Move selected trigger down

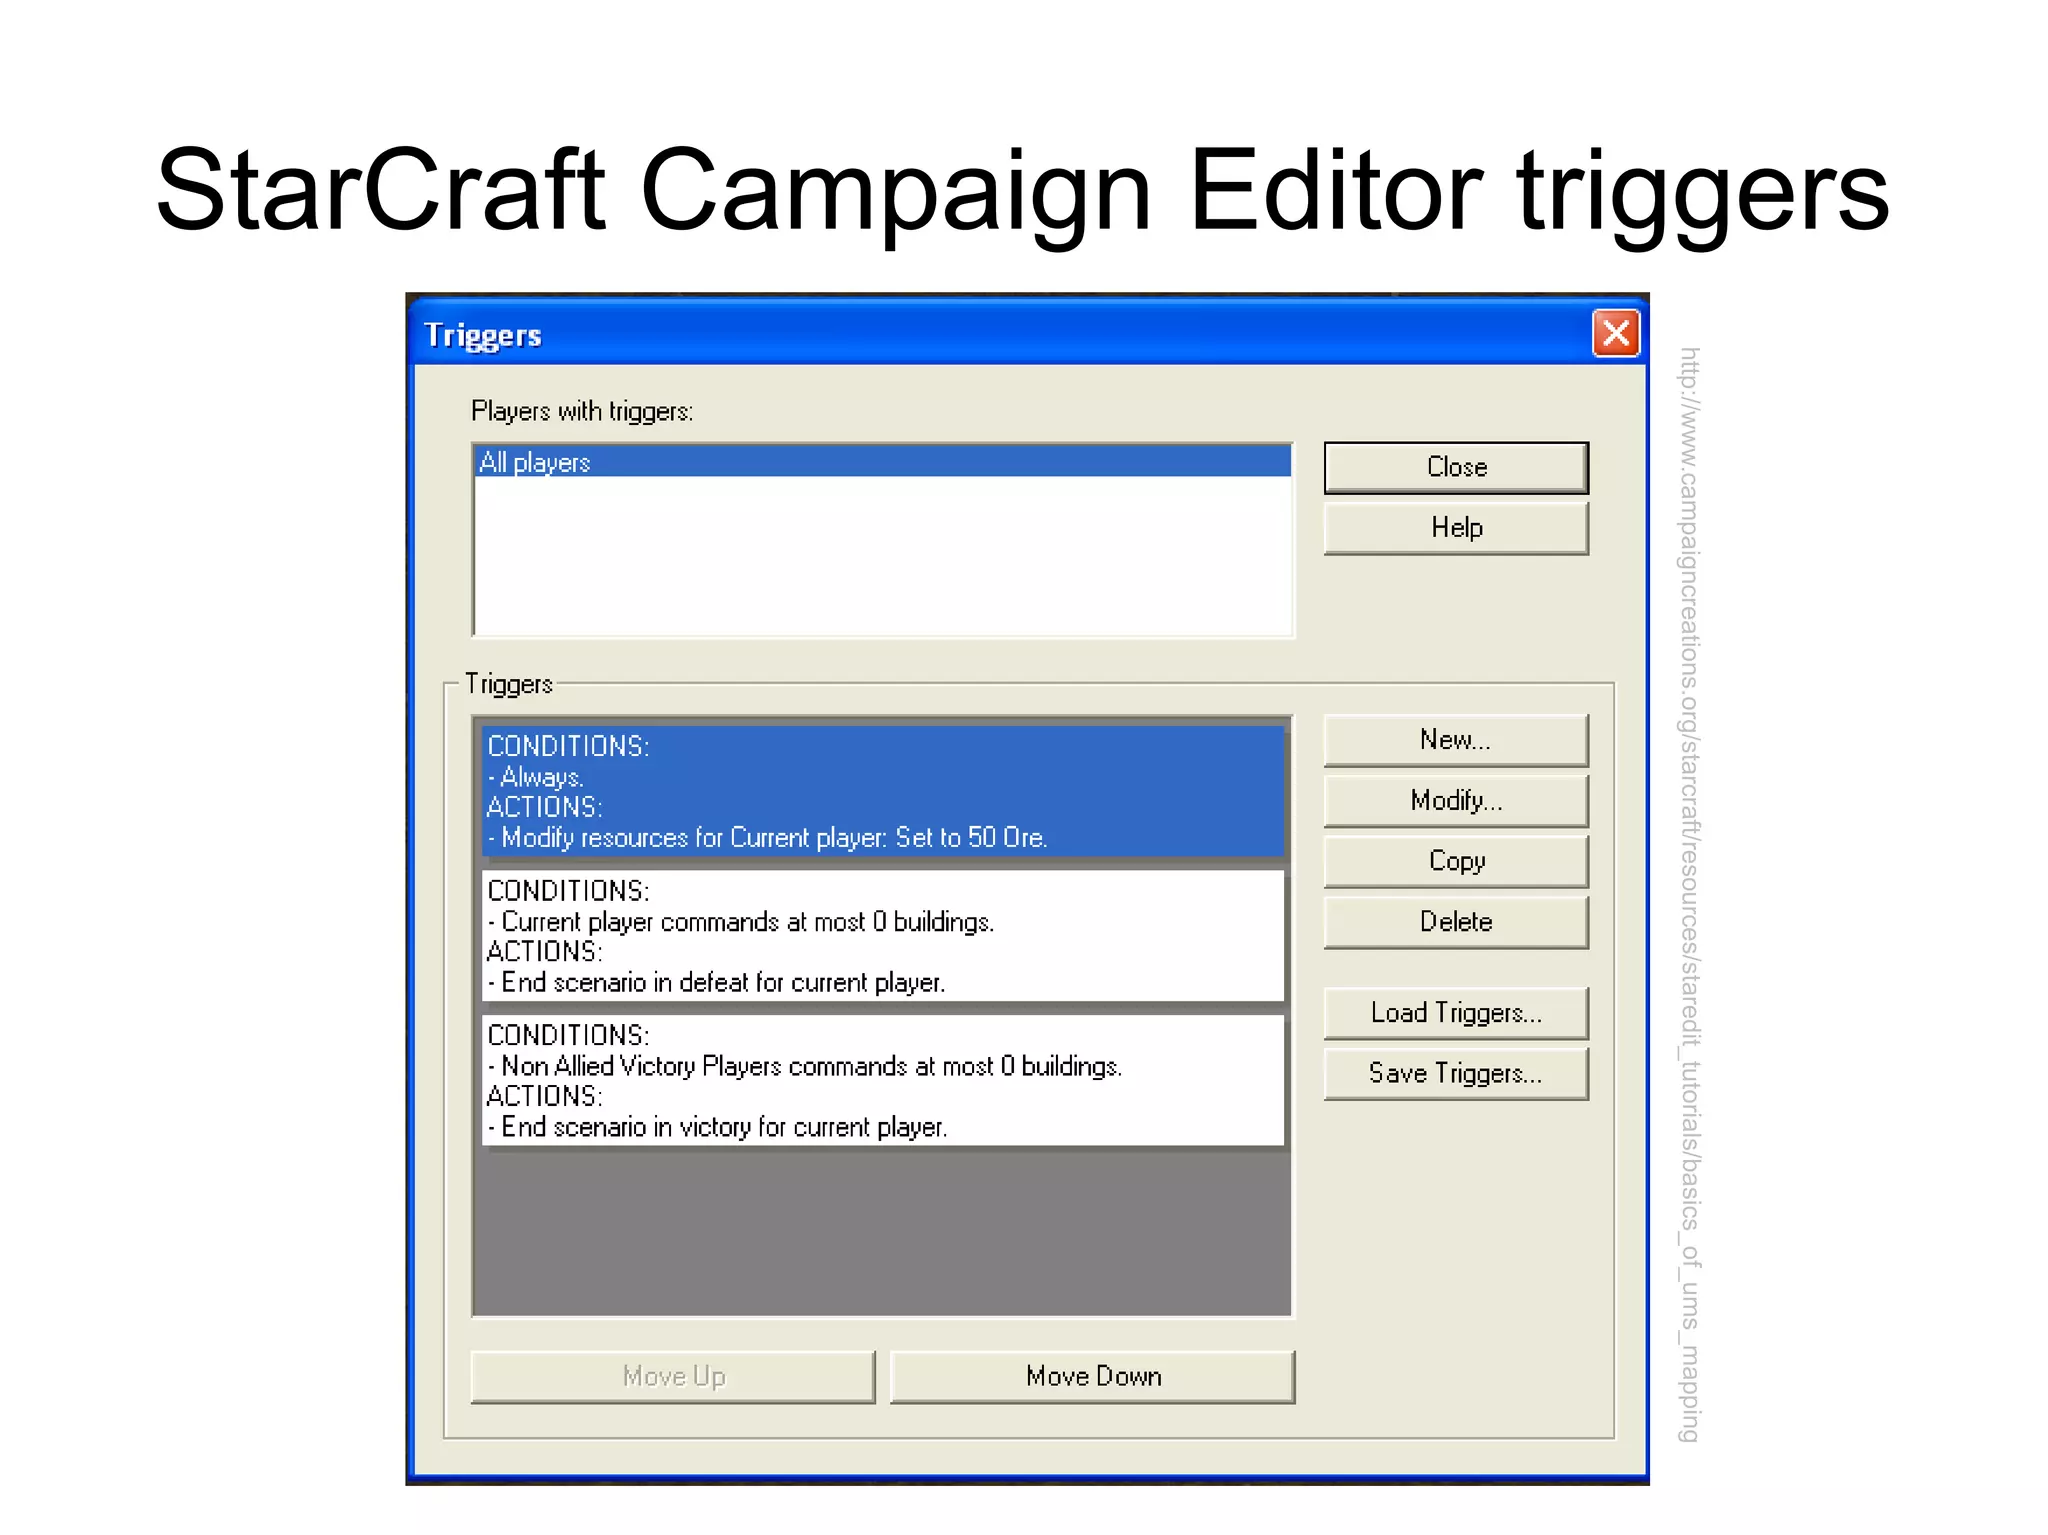pos(1093,1377)
